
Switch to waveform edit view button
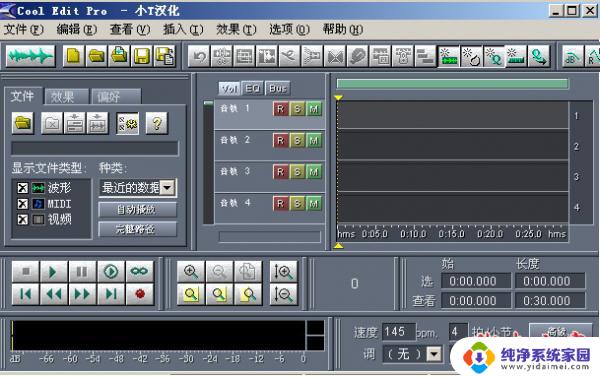coord(31,57)
